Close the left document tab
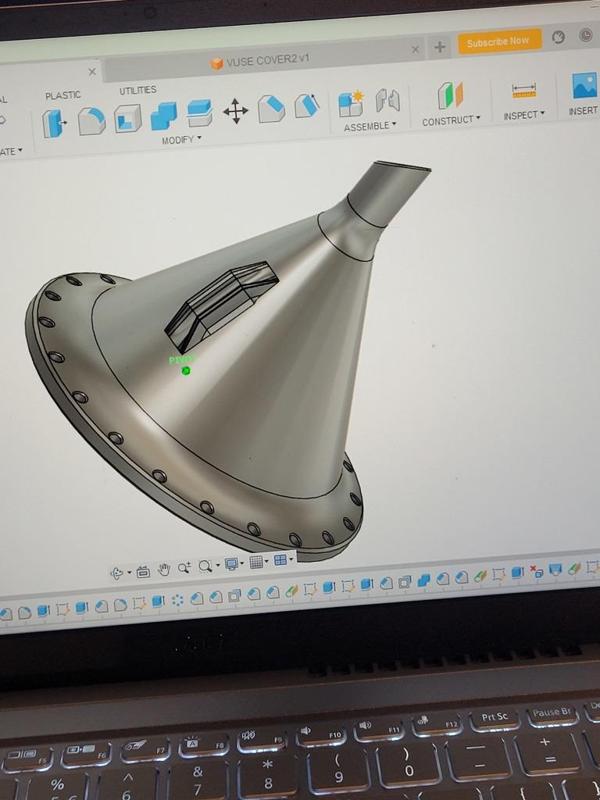 click(x=92, y=72)
